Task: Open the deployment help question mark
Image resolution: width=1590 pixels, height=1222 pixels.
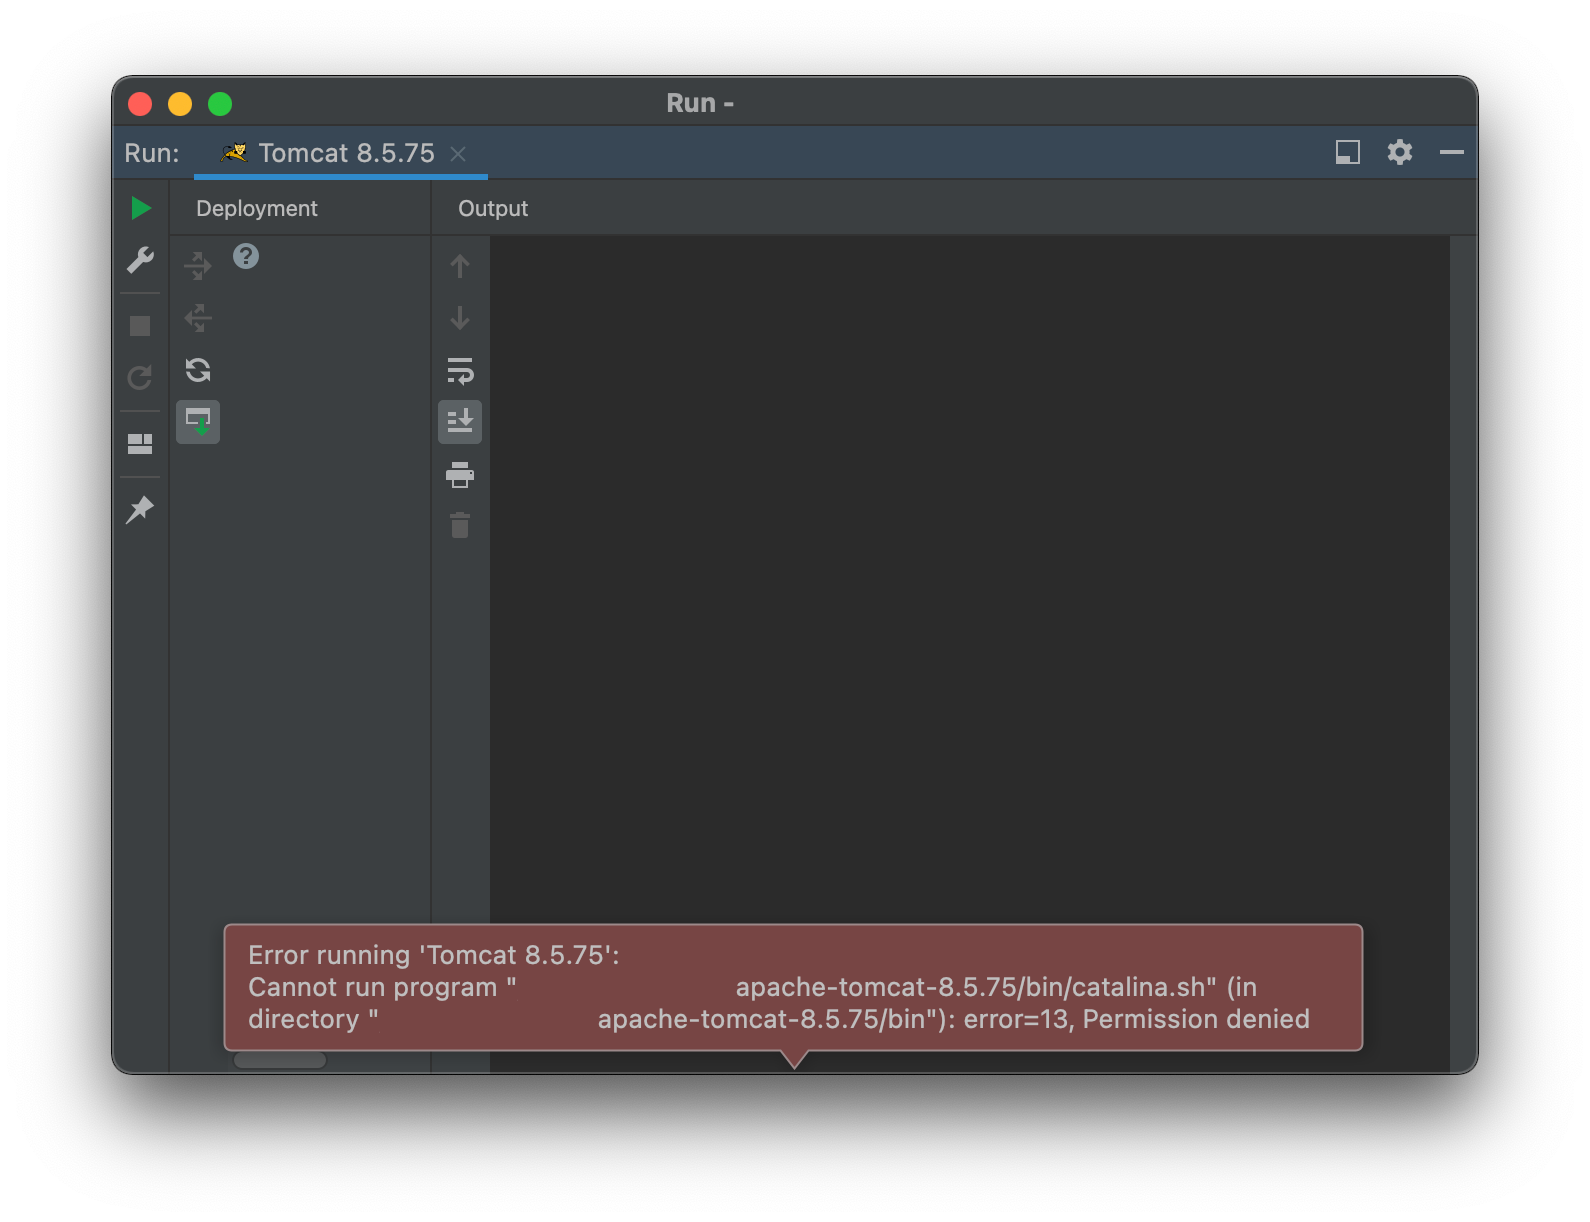Action: pos(246,257)
